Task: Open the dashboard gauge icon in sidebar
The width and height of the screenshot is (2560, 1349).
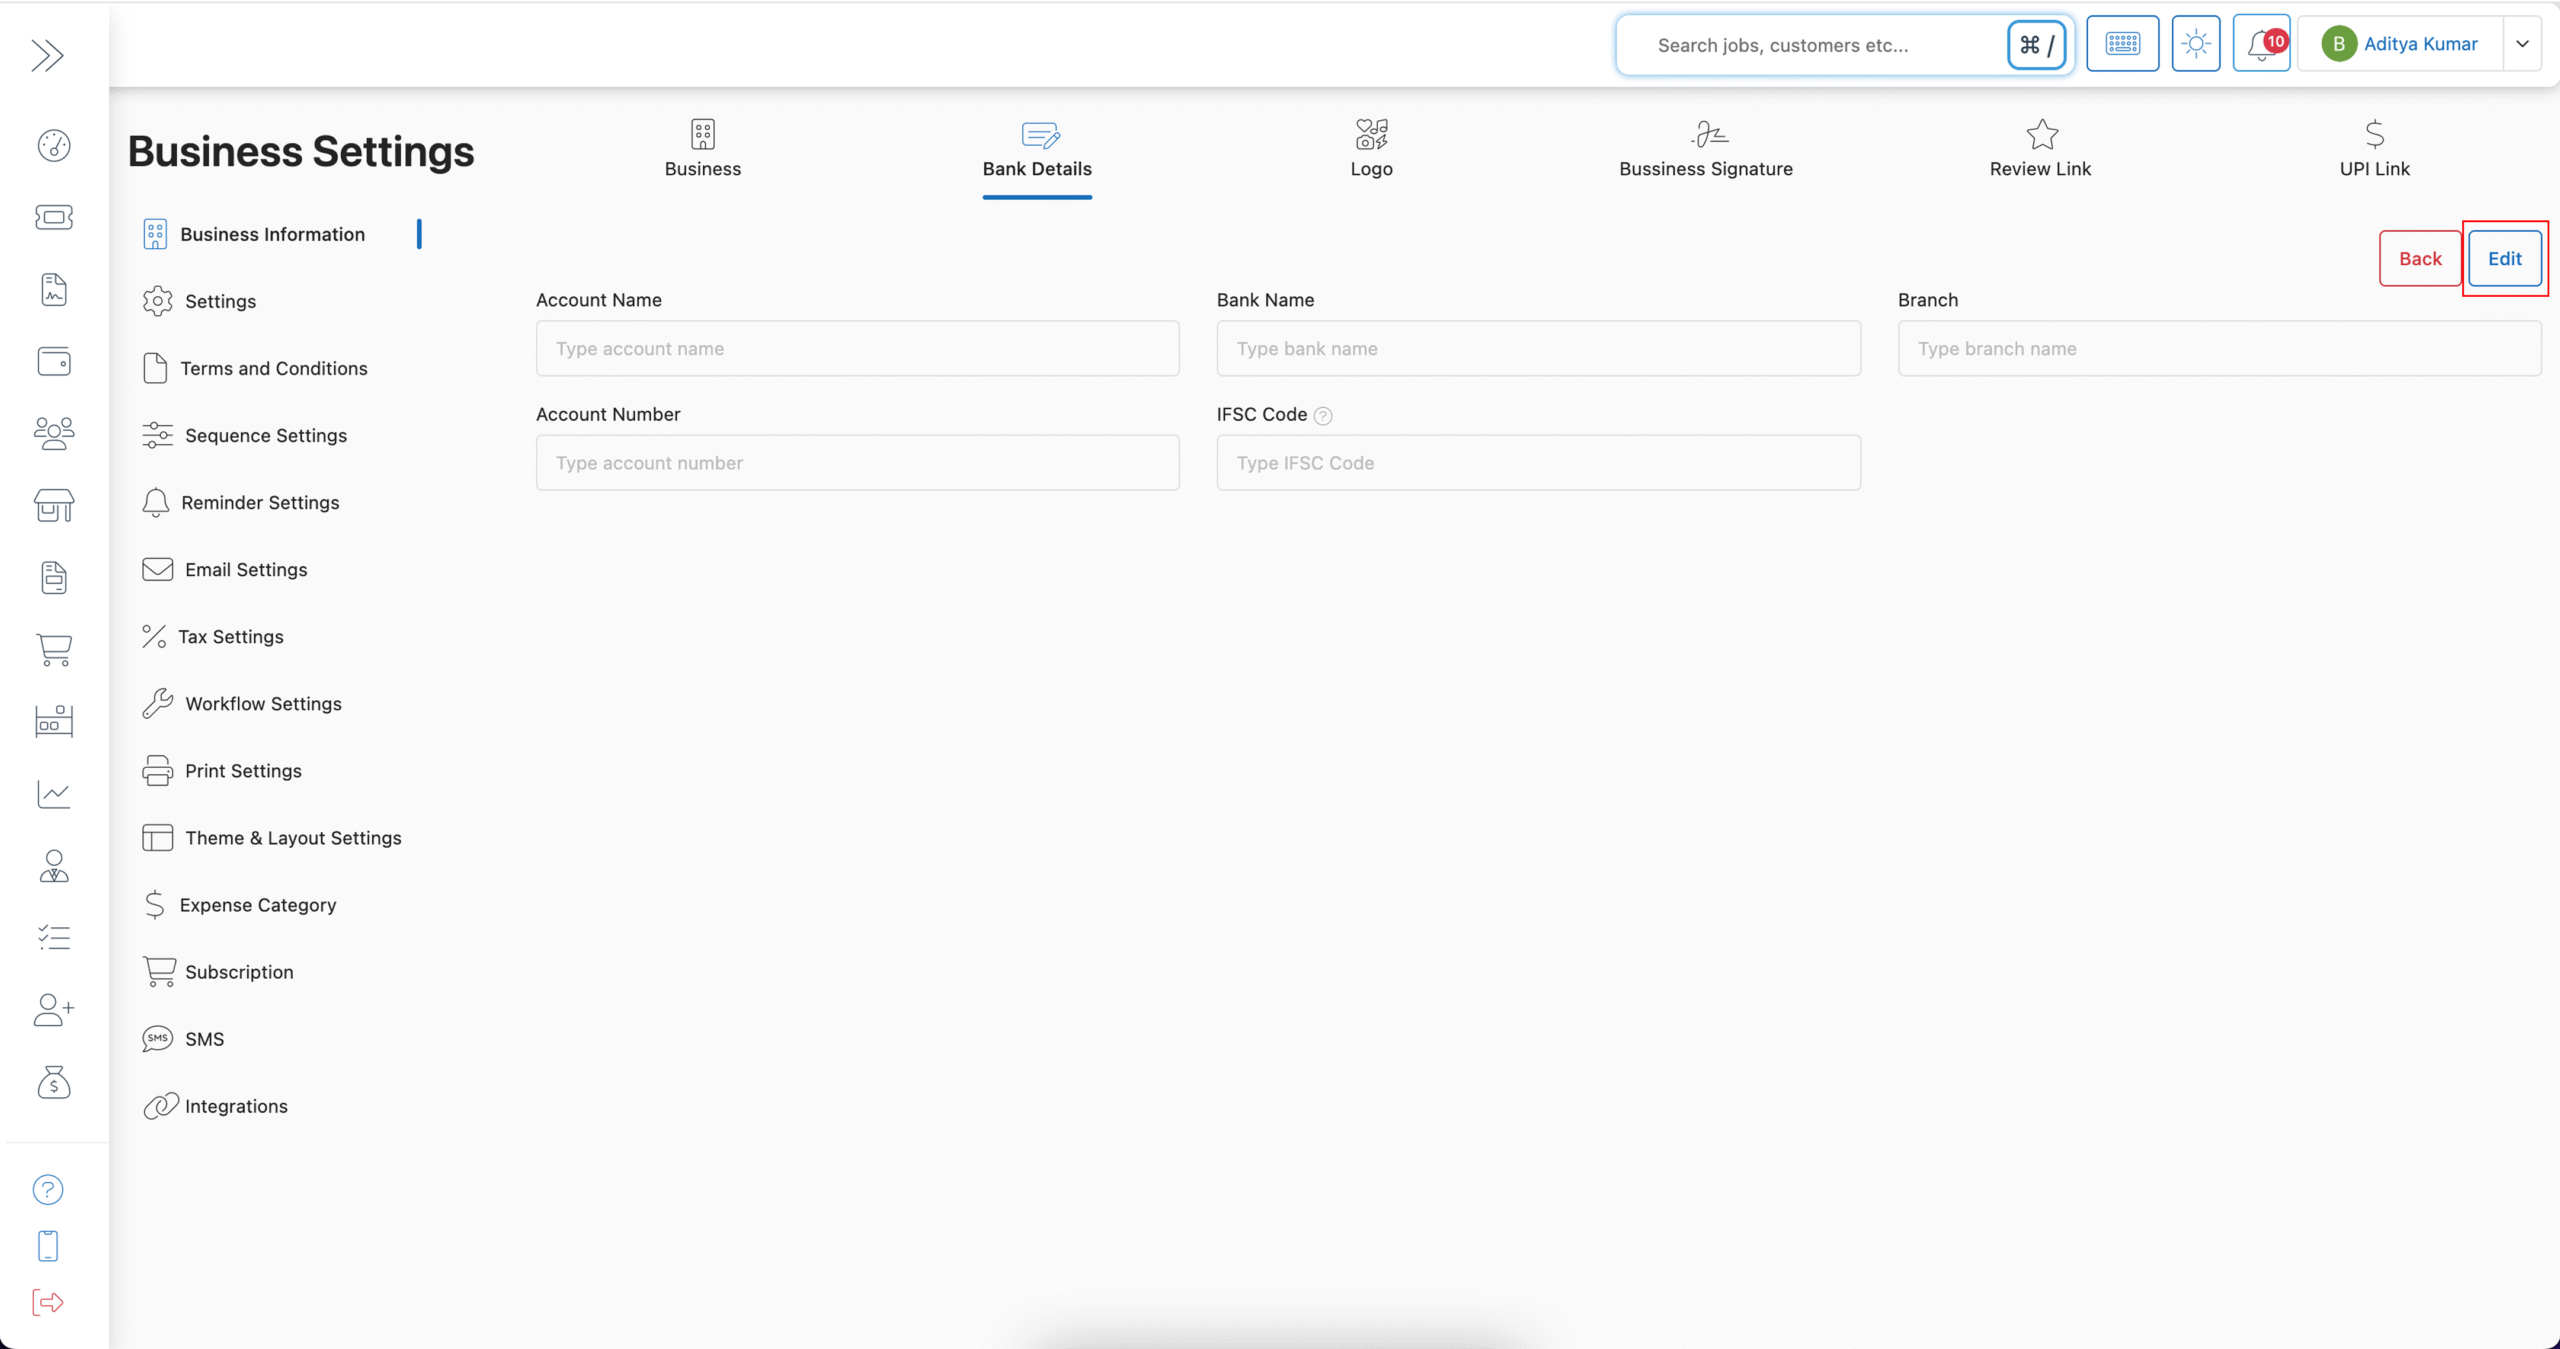Action: pyautogui.click(x=54, y=145)
